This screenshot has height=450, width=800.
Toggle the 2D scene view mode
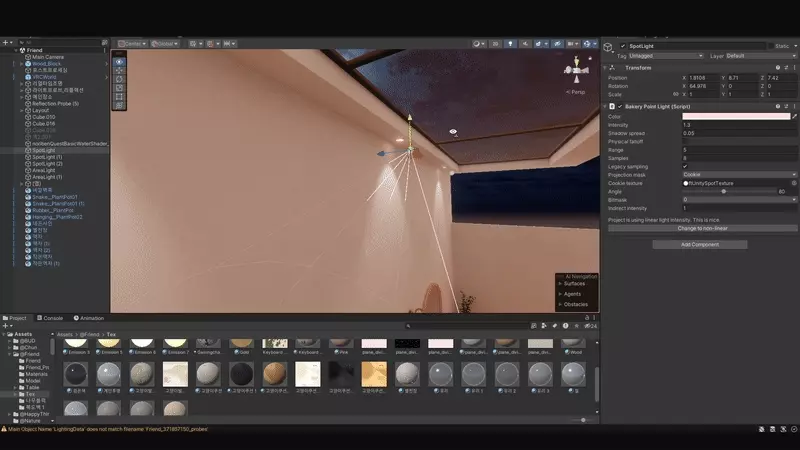495,44
